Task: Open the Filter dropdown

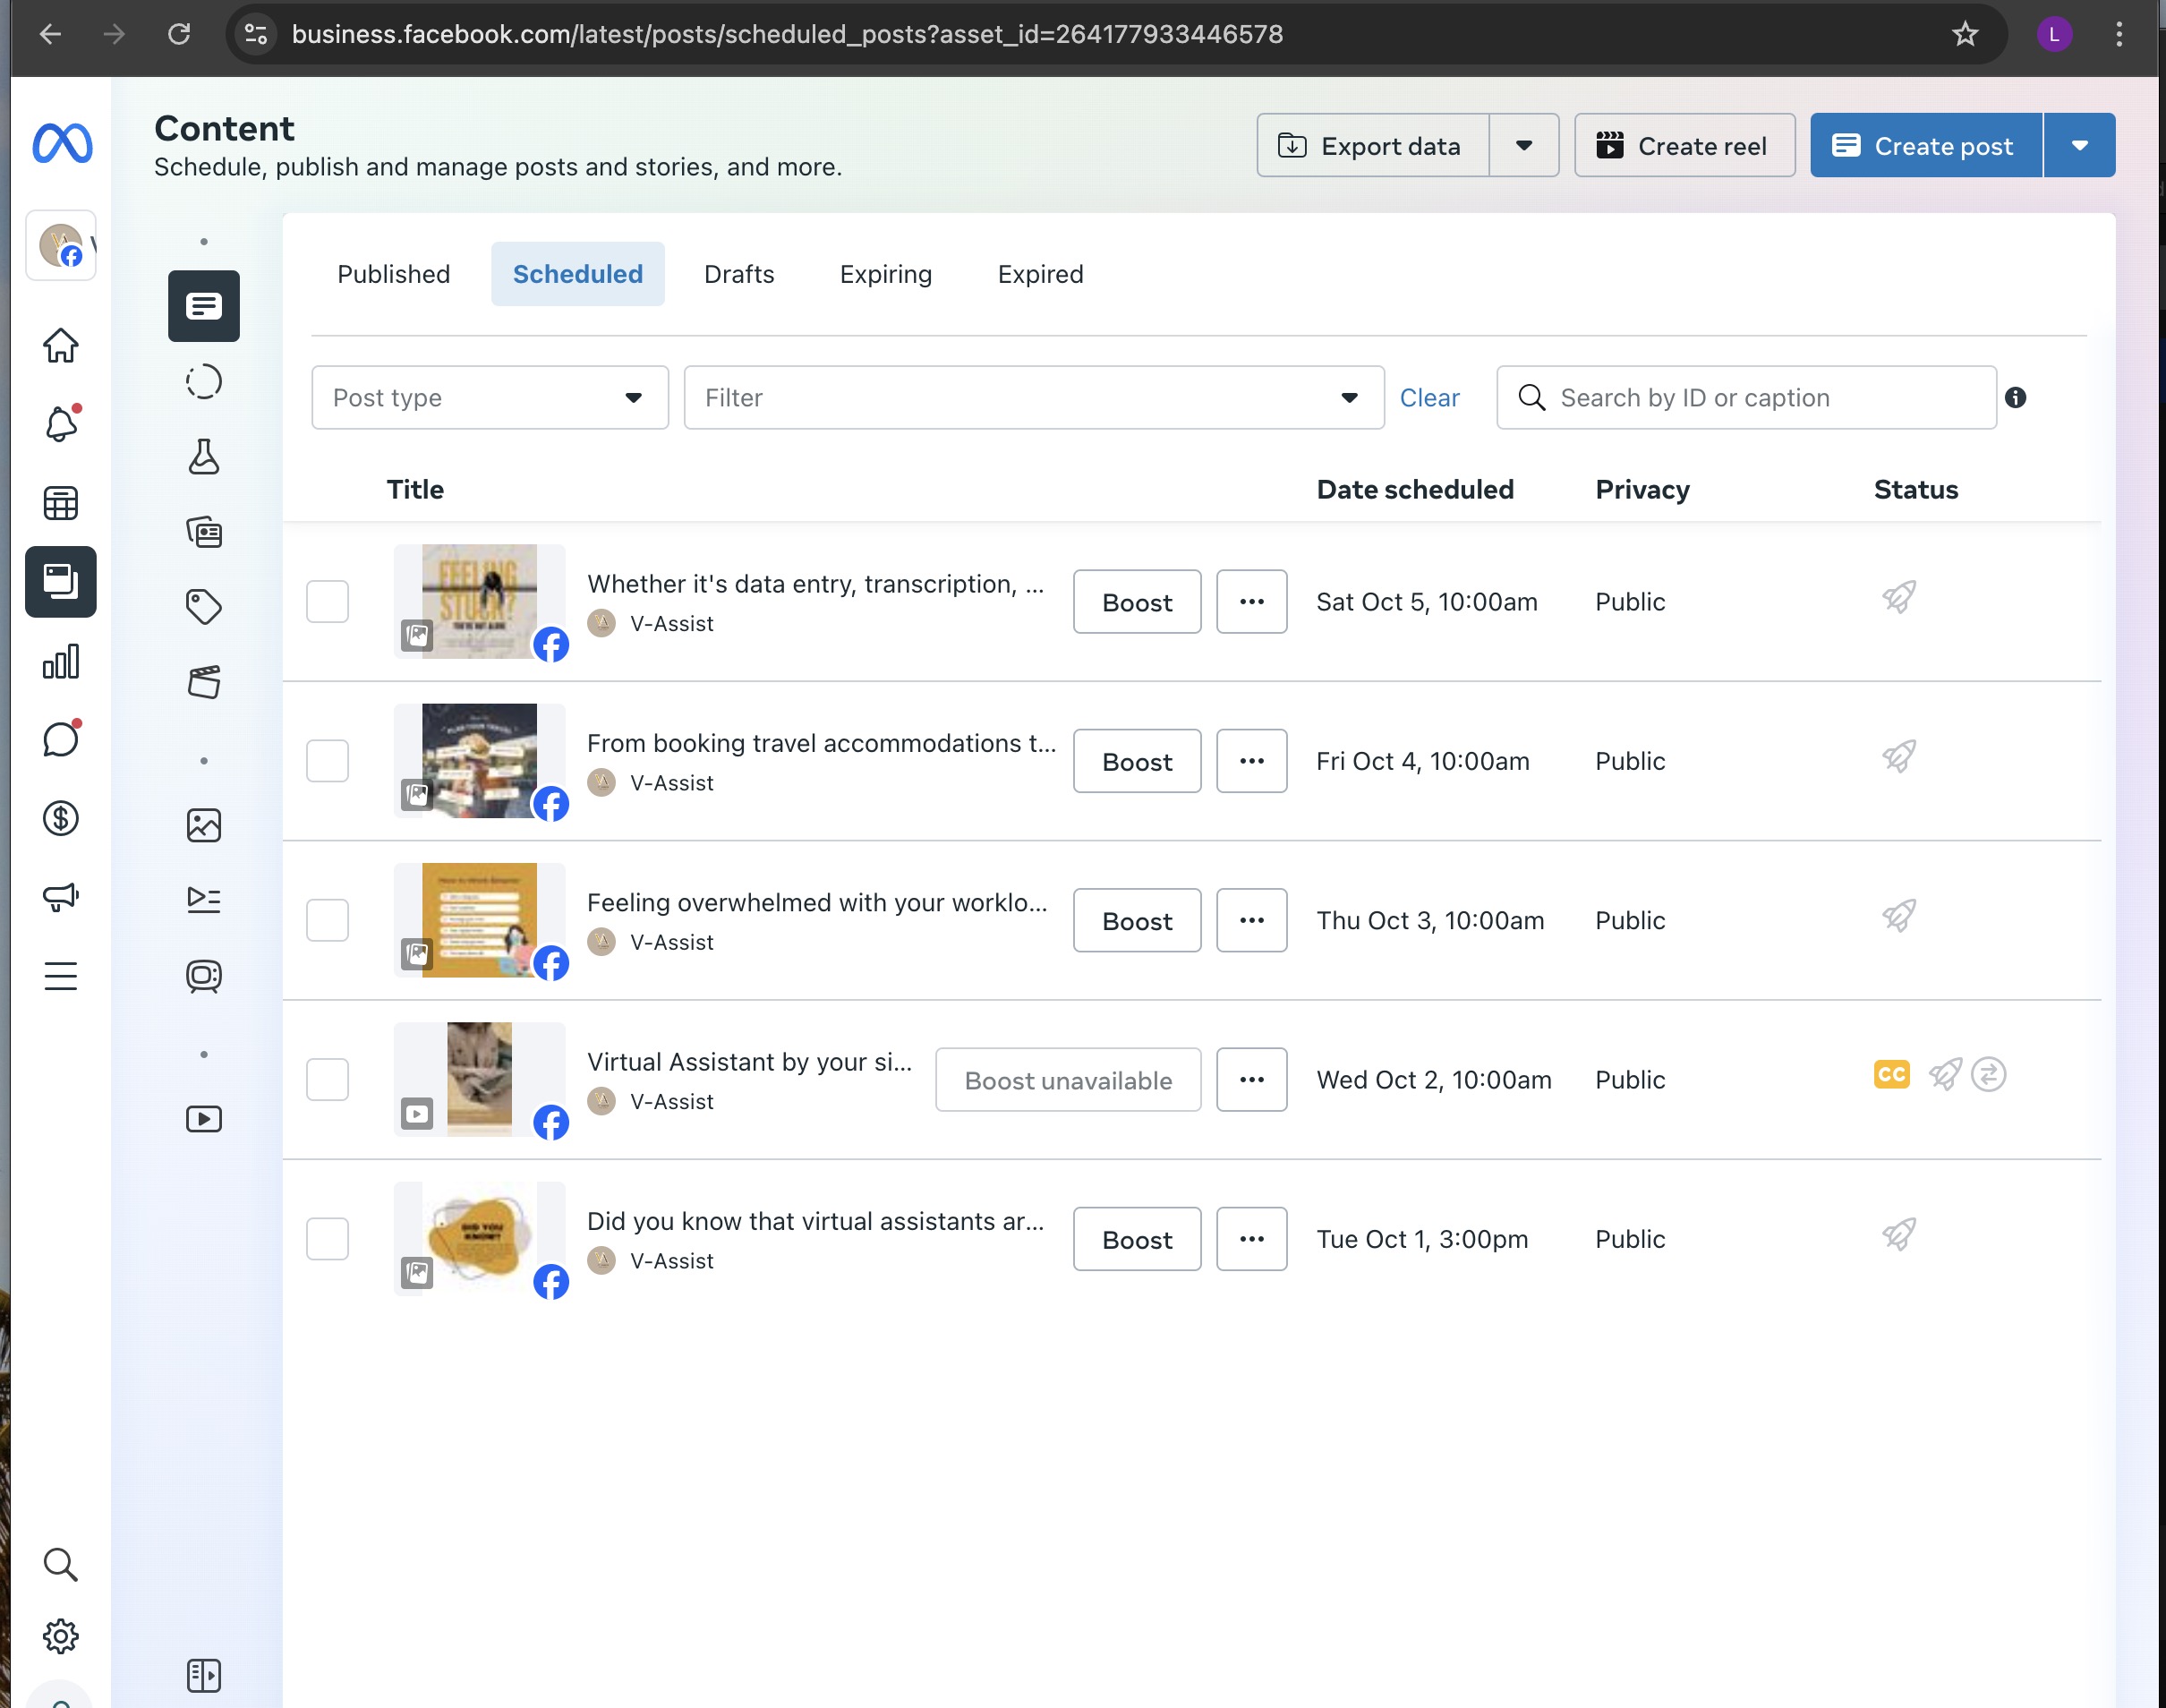Action: (x=1033, y=398)
